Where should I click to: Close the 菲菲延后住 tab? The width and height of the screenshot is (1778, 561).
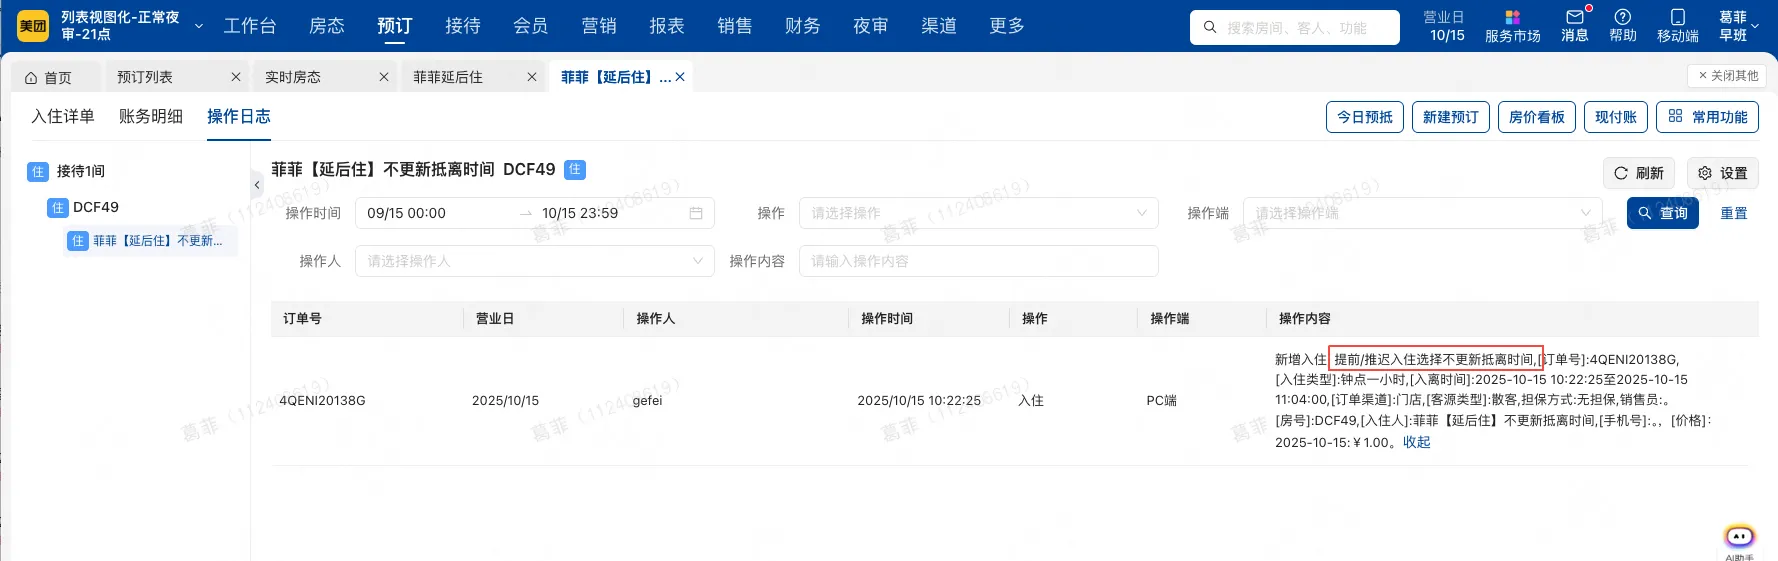click(x=532, y=77)
